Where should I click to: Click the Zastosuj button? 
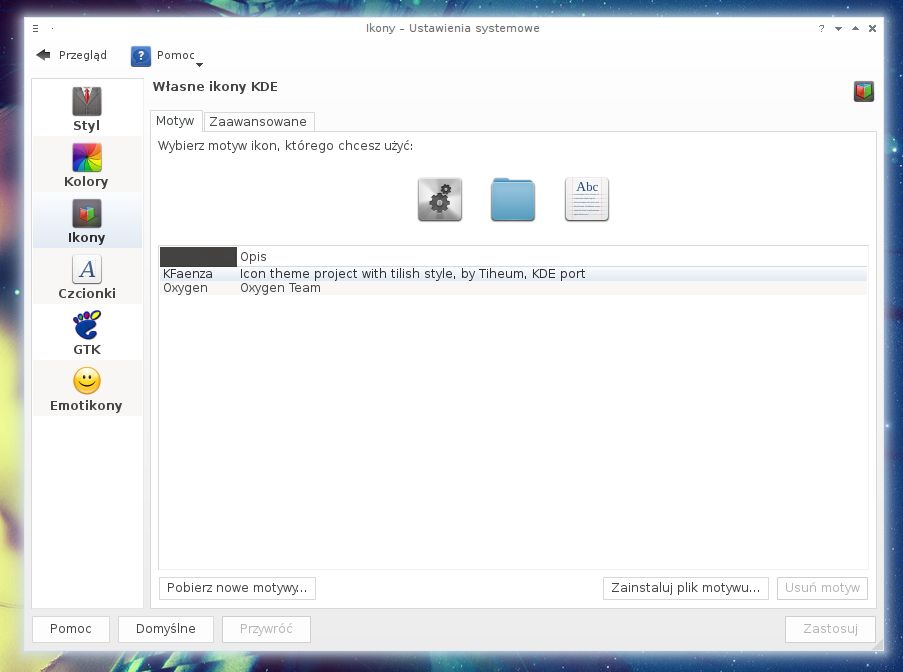(830, 629)
